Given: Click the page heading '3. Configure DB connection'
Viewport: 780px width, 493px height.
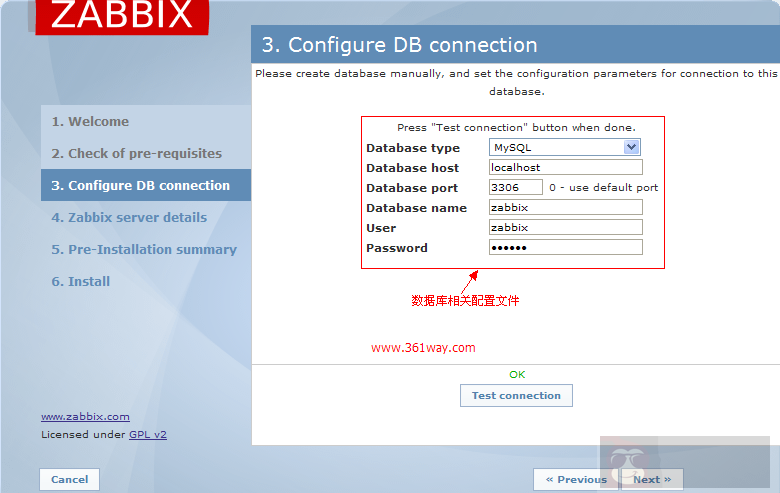Looking at the screenshot, I should [x=399, y=45].
